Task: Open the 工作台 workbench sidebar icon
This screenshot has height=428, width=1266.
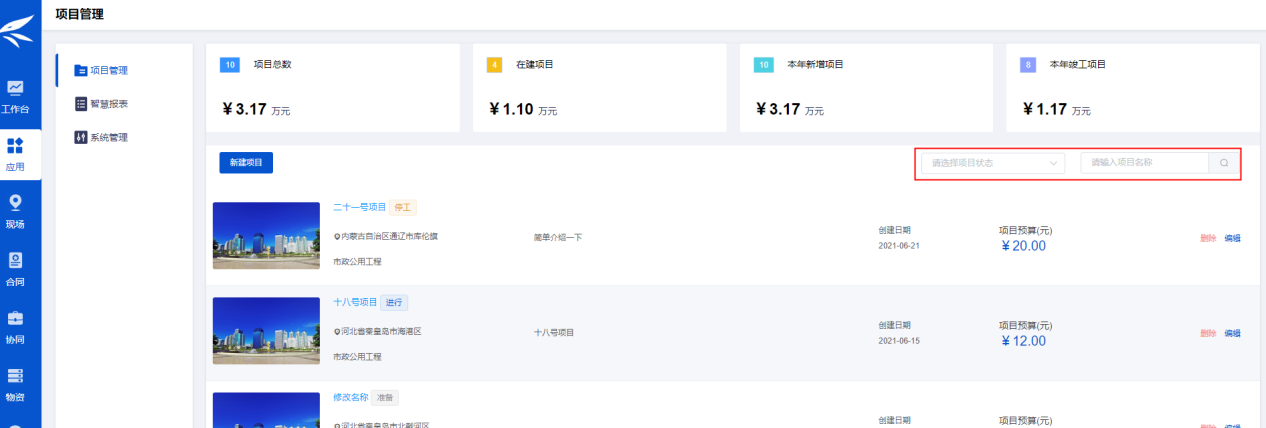Action: pyautogui.click(x=16, y=88)
